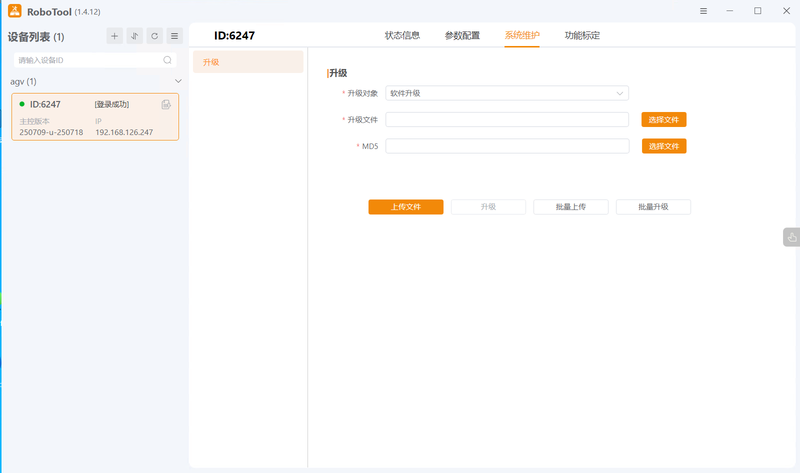Open the 功能标定 tab
This screenshot has width=800, height=473.
582,35
